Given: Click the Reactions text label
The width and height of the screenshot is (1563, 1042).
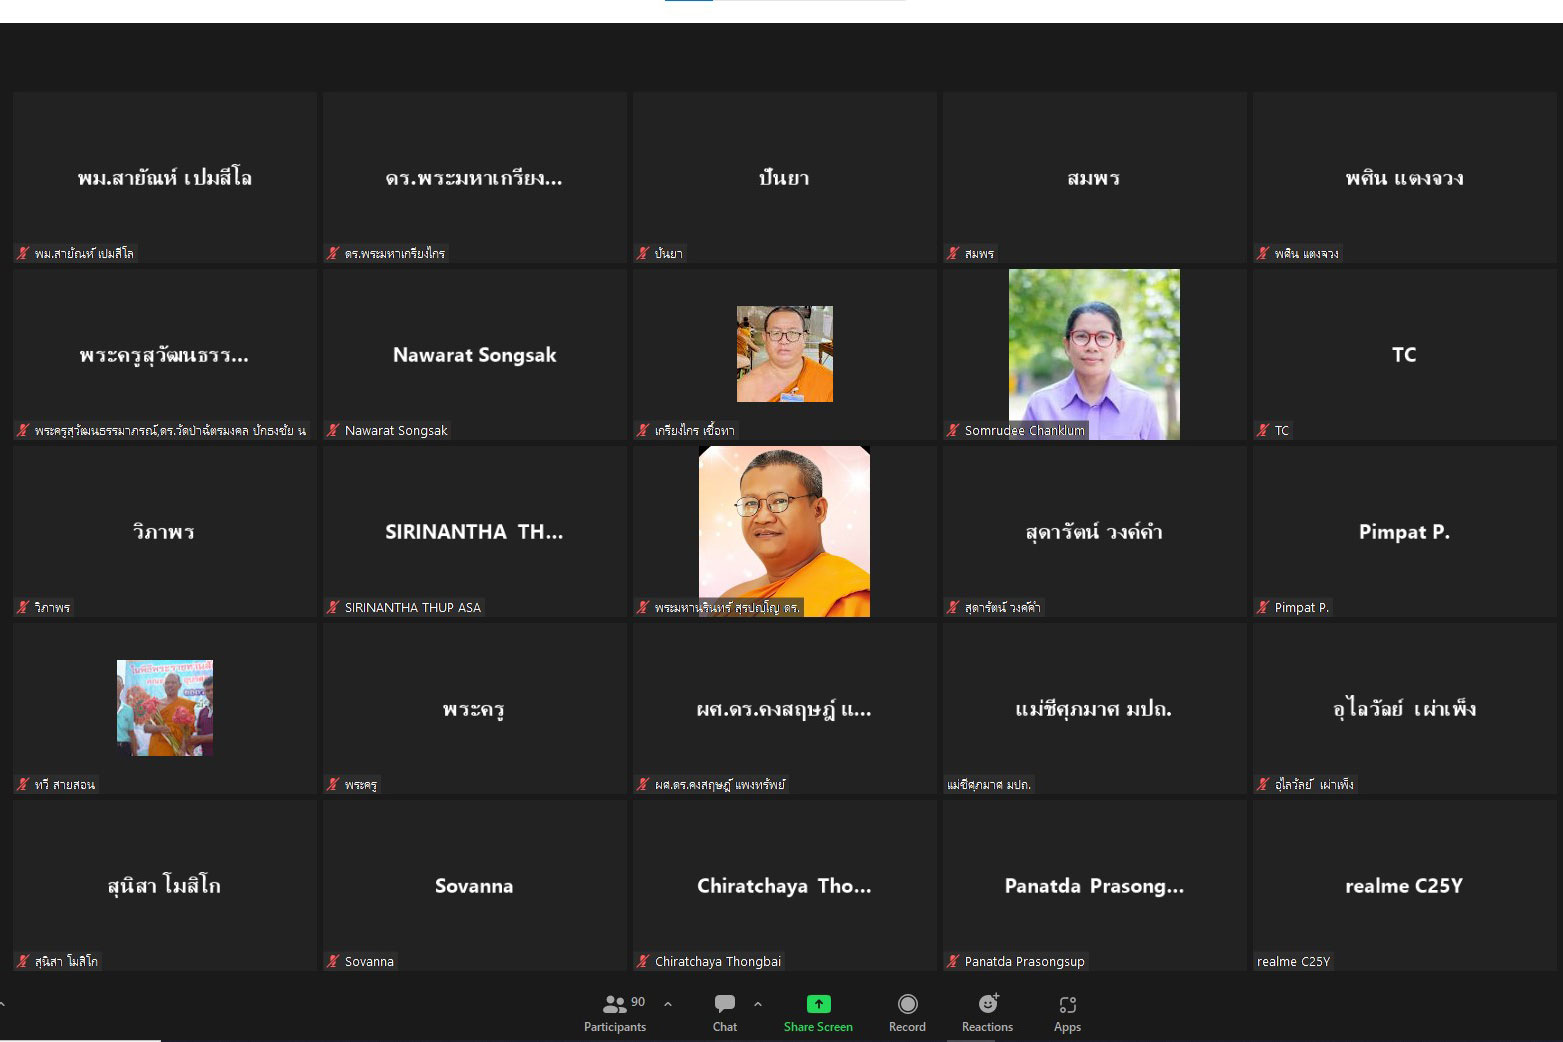Looking at the screenshot, I should click(x=987, y=1027).
